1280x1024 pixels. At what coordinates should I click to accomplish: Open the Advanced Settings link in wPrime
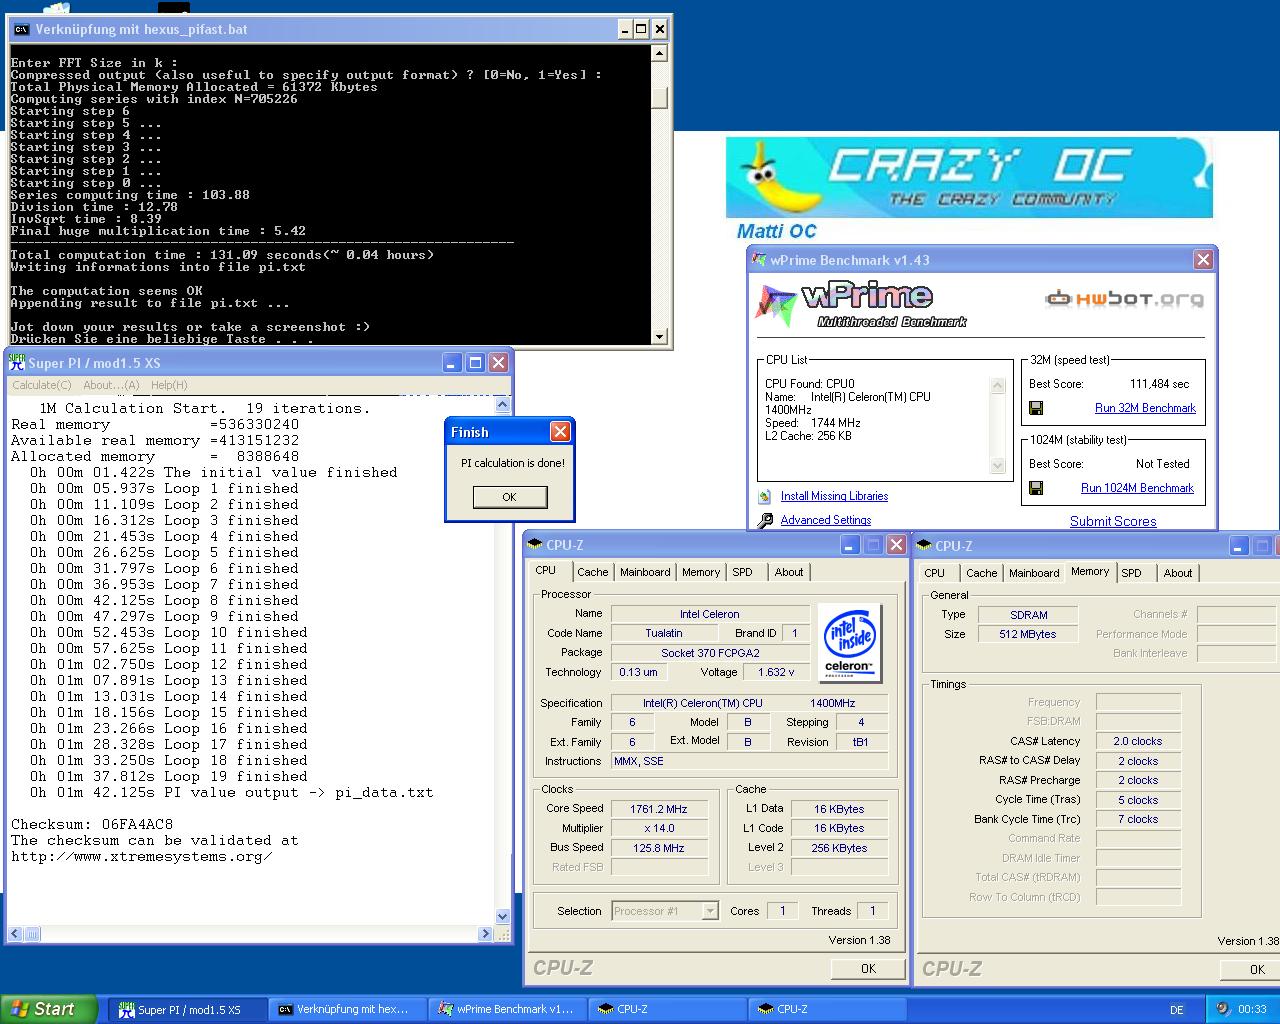(825, 520)
